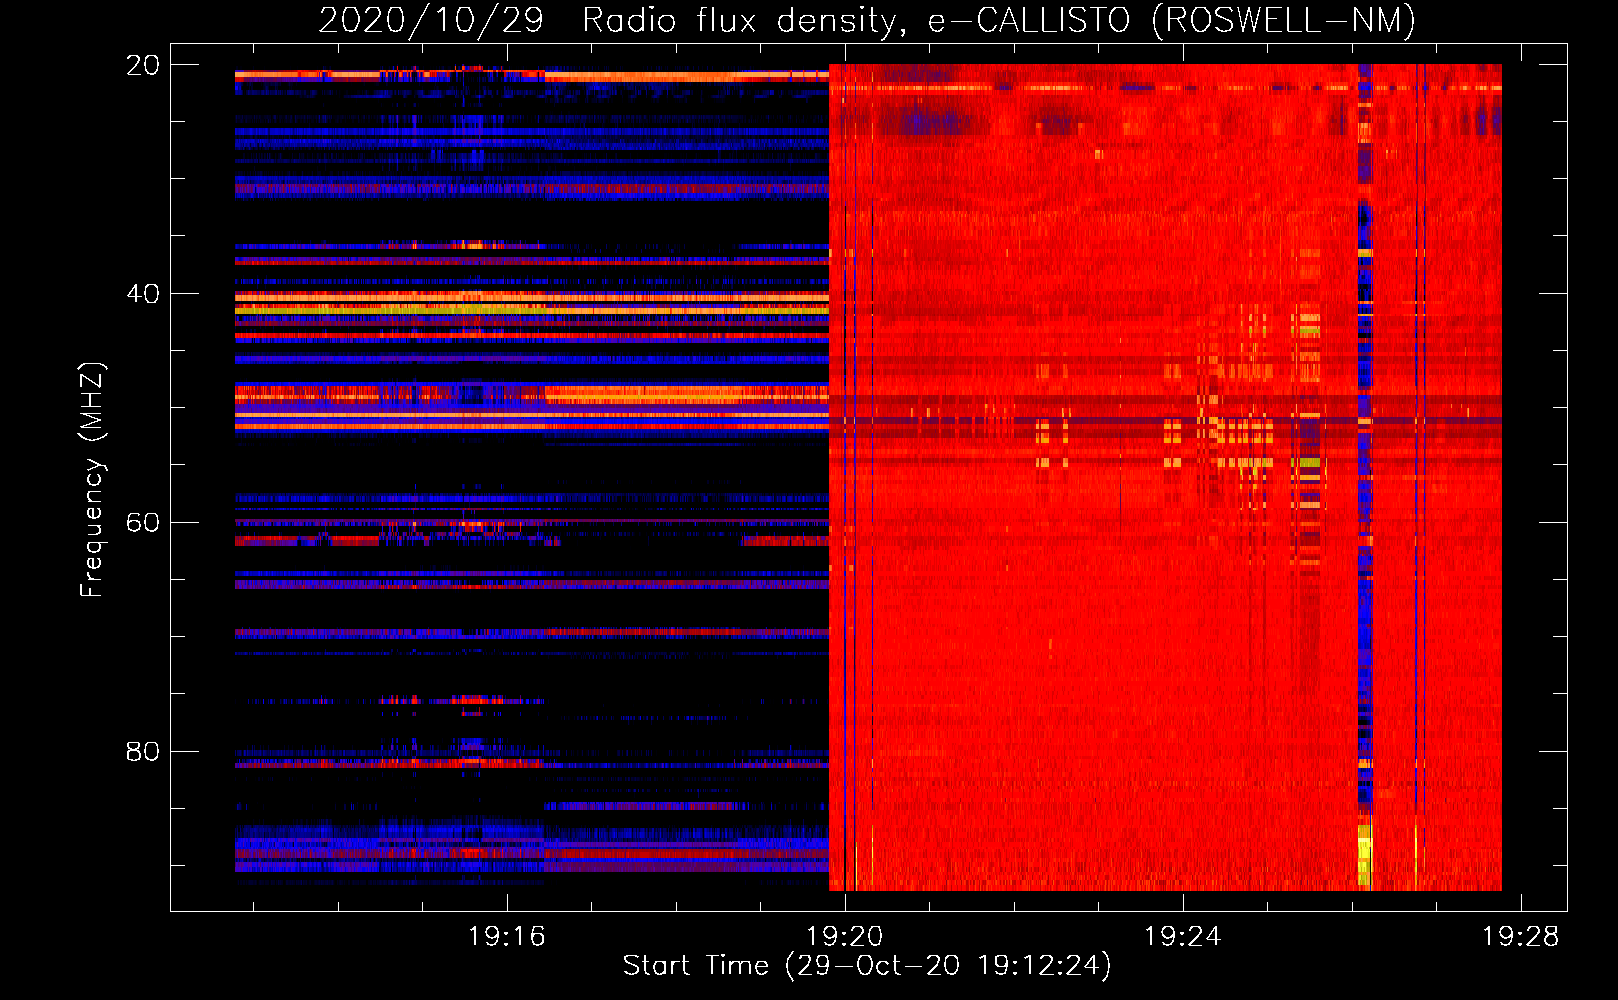Click the yellow burst at the bottom near 19:26

(x=1365, y=856)
